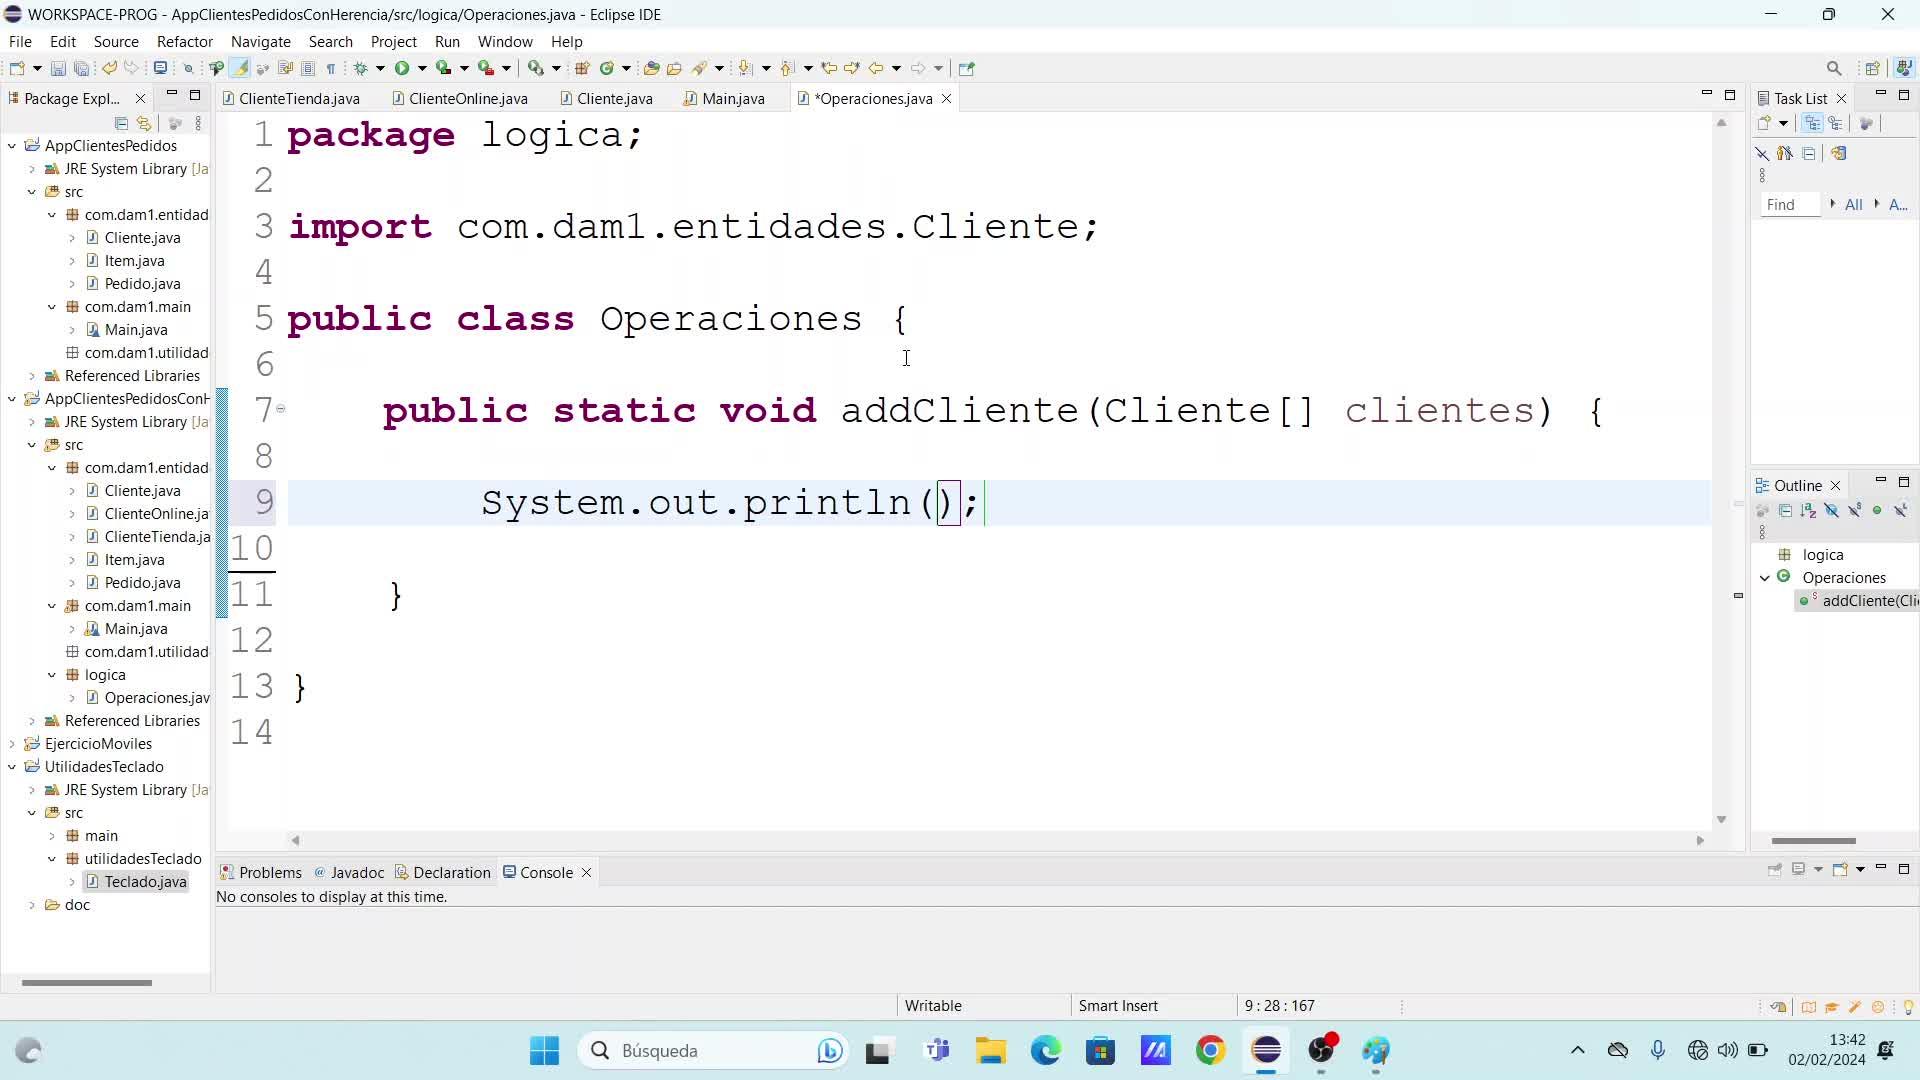Click the All link in Task List
Image resolution: width=1920 pixels, height=1080 pixels.
1853,205
